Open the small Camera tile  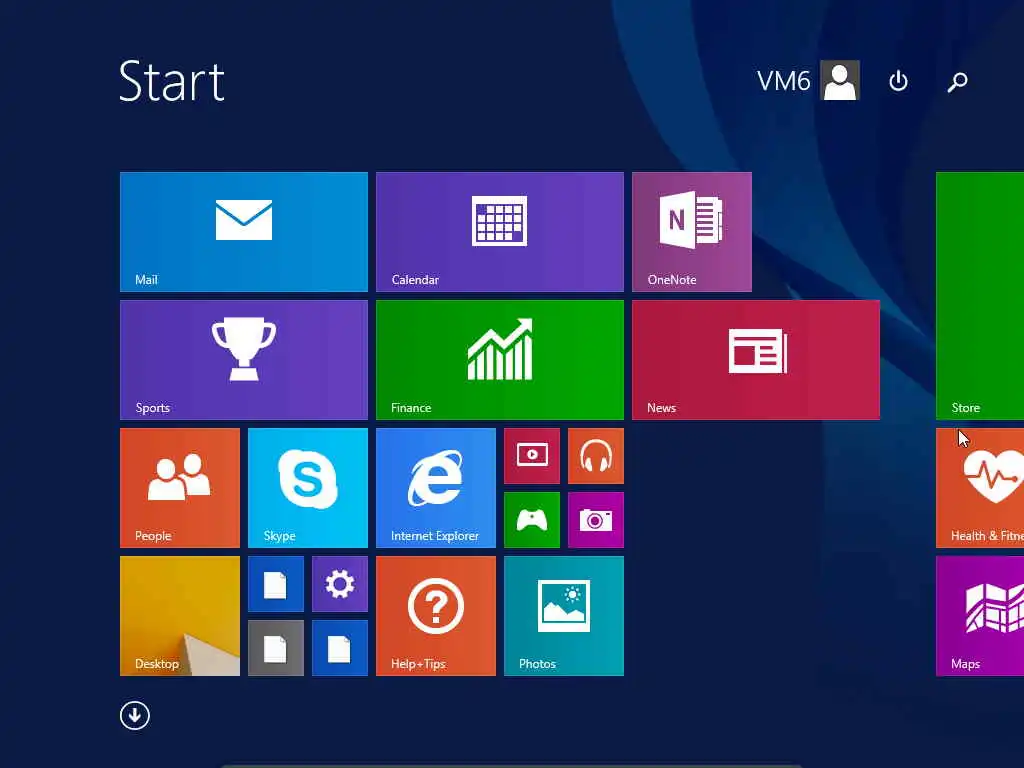pos(596,520)
